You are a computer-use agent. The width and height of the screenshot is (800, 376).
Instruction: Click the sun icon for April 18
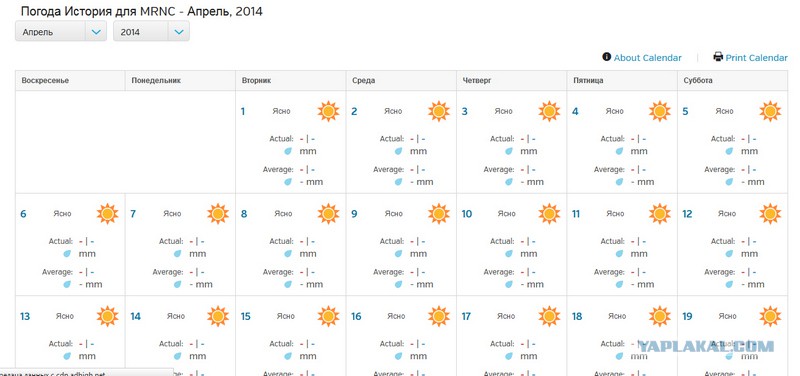click(x=660, y=316)
